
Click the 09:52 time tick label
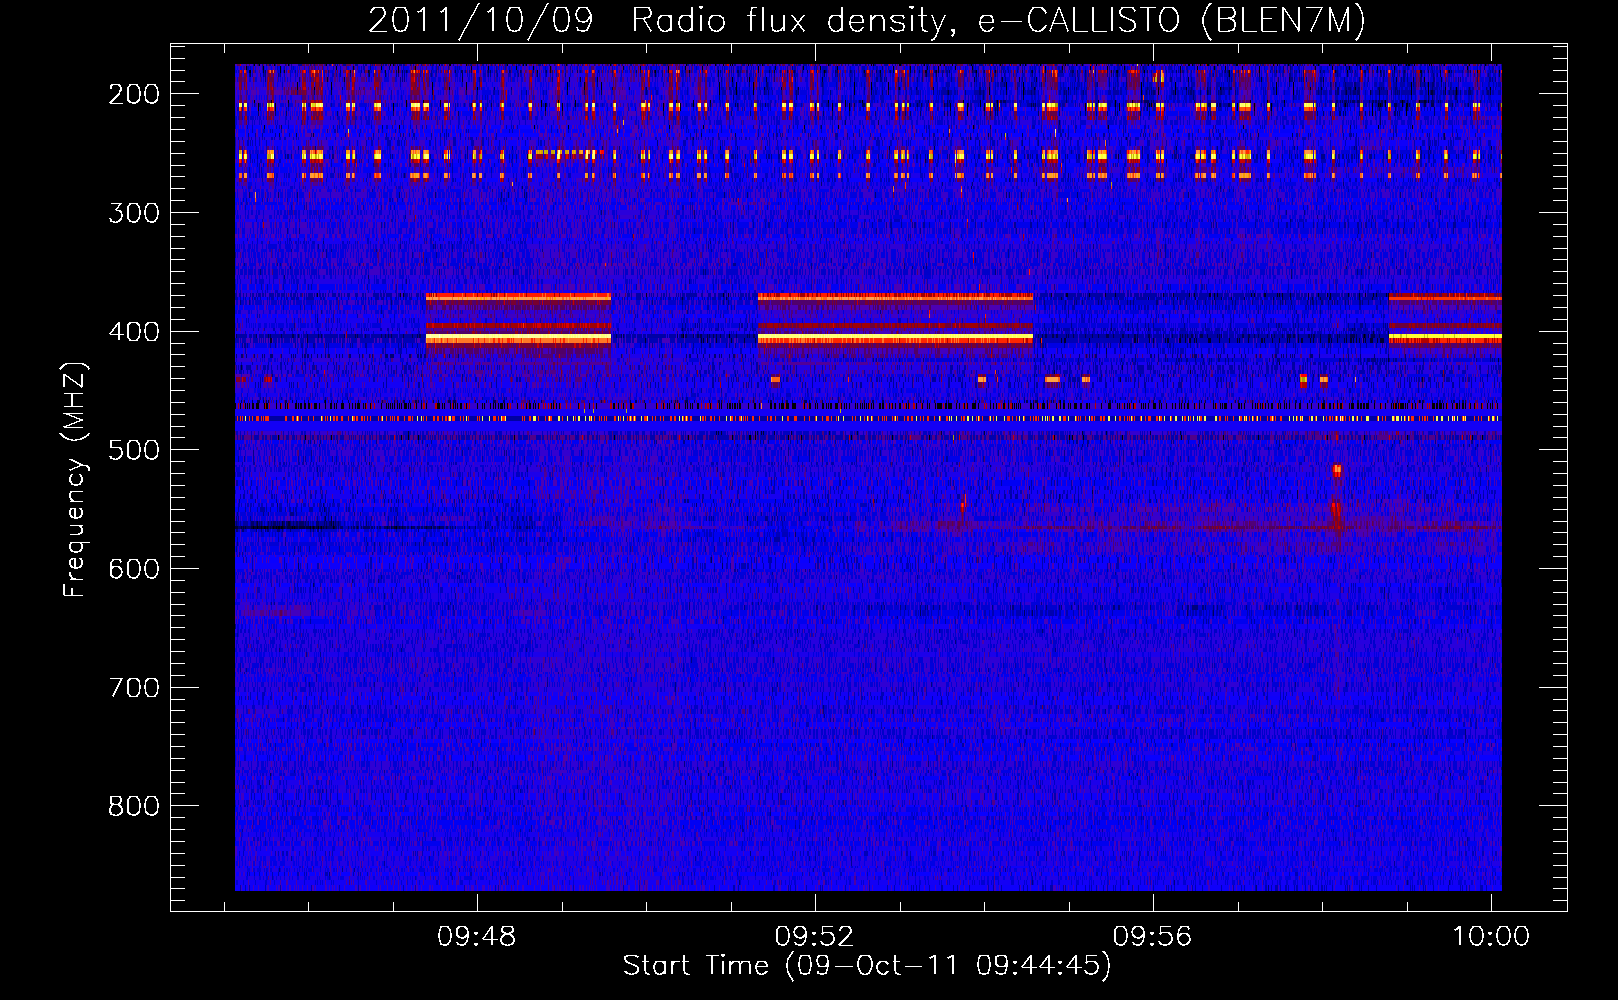[x=815, y=936]
